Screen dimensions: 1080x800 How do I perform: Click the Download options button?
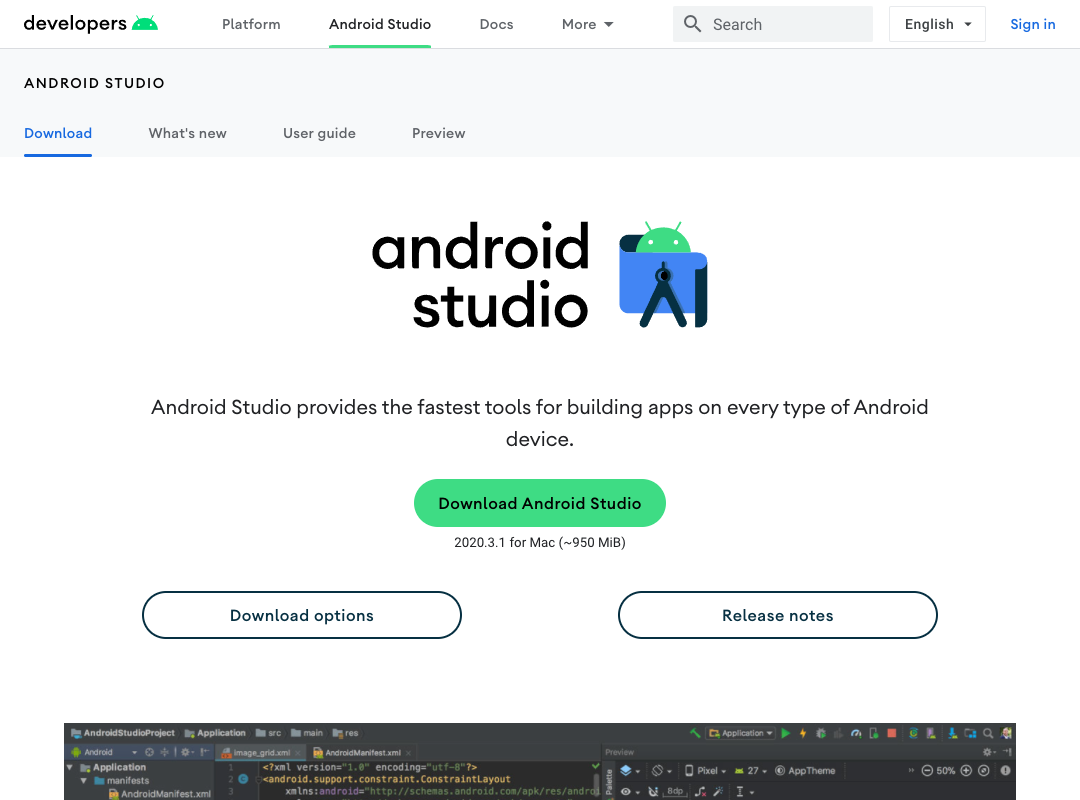(x=302, y=615)
